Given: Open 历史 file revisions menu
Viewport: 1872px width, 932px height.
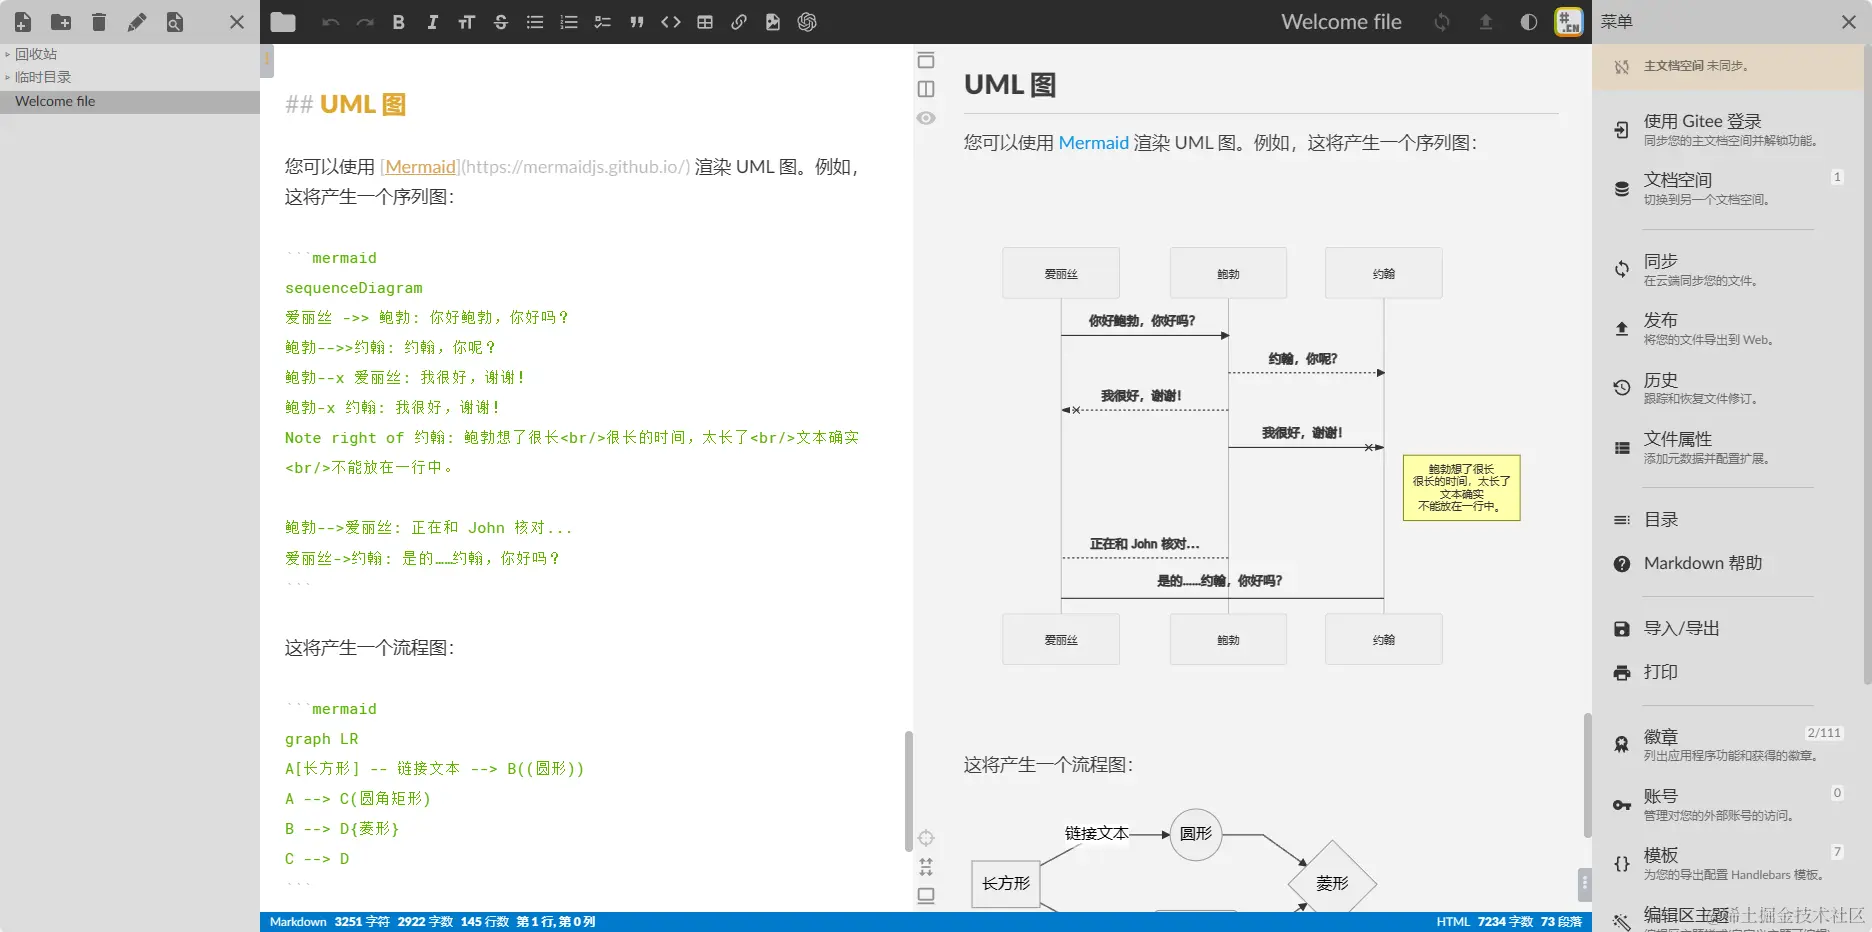Looking at the screenshot, I should 1727,388.
